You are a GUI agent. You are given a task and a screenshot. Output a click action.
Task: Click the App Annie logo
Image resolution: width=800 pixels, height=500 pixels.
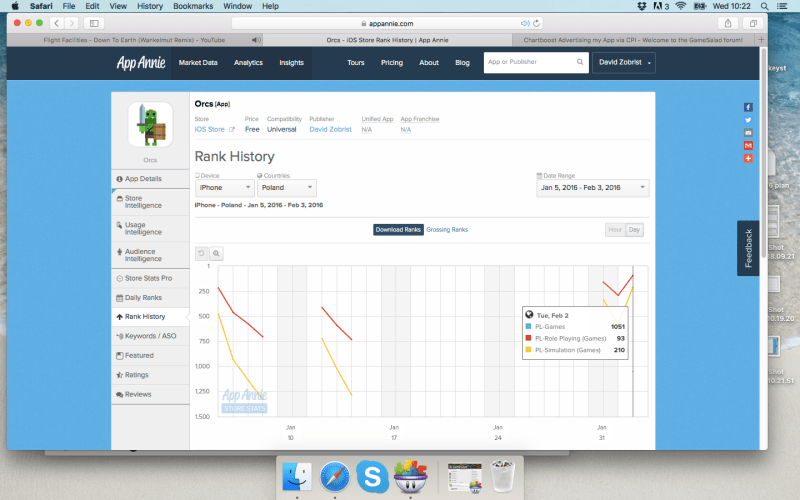coord(141,63)
